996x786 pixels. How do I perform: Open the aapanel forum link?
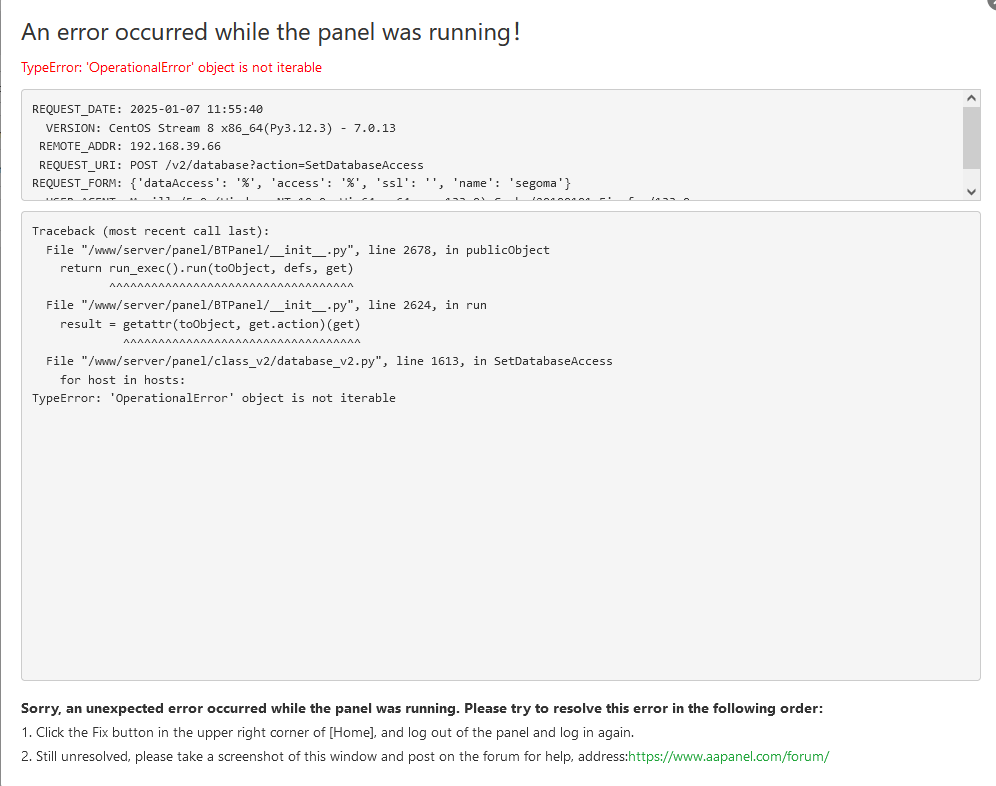pos(728,756)
